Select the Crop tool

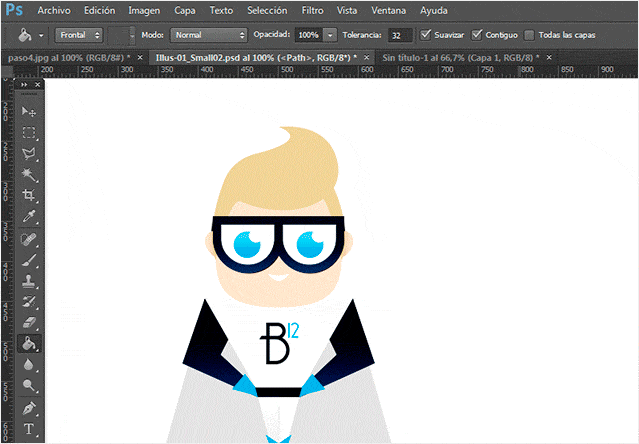30,195
